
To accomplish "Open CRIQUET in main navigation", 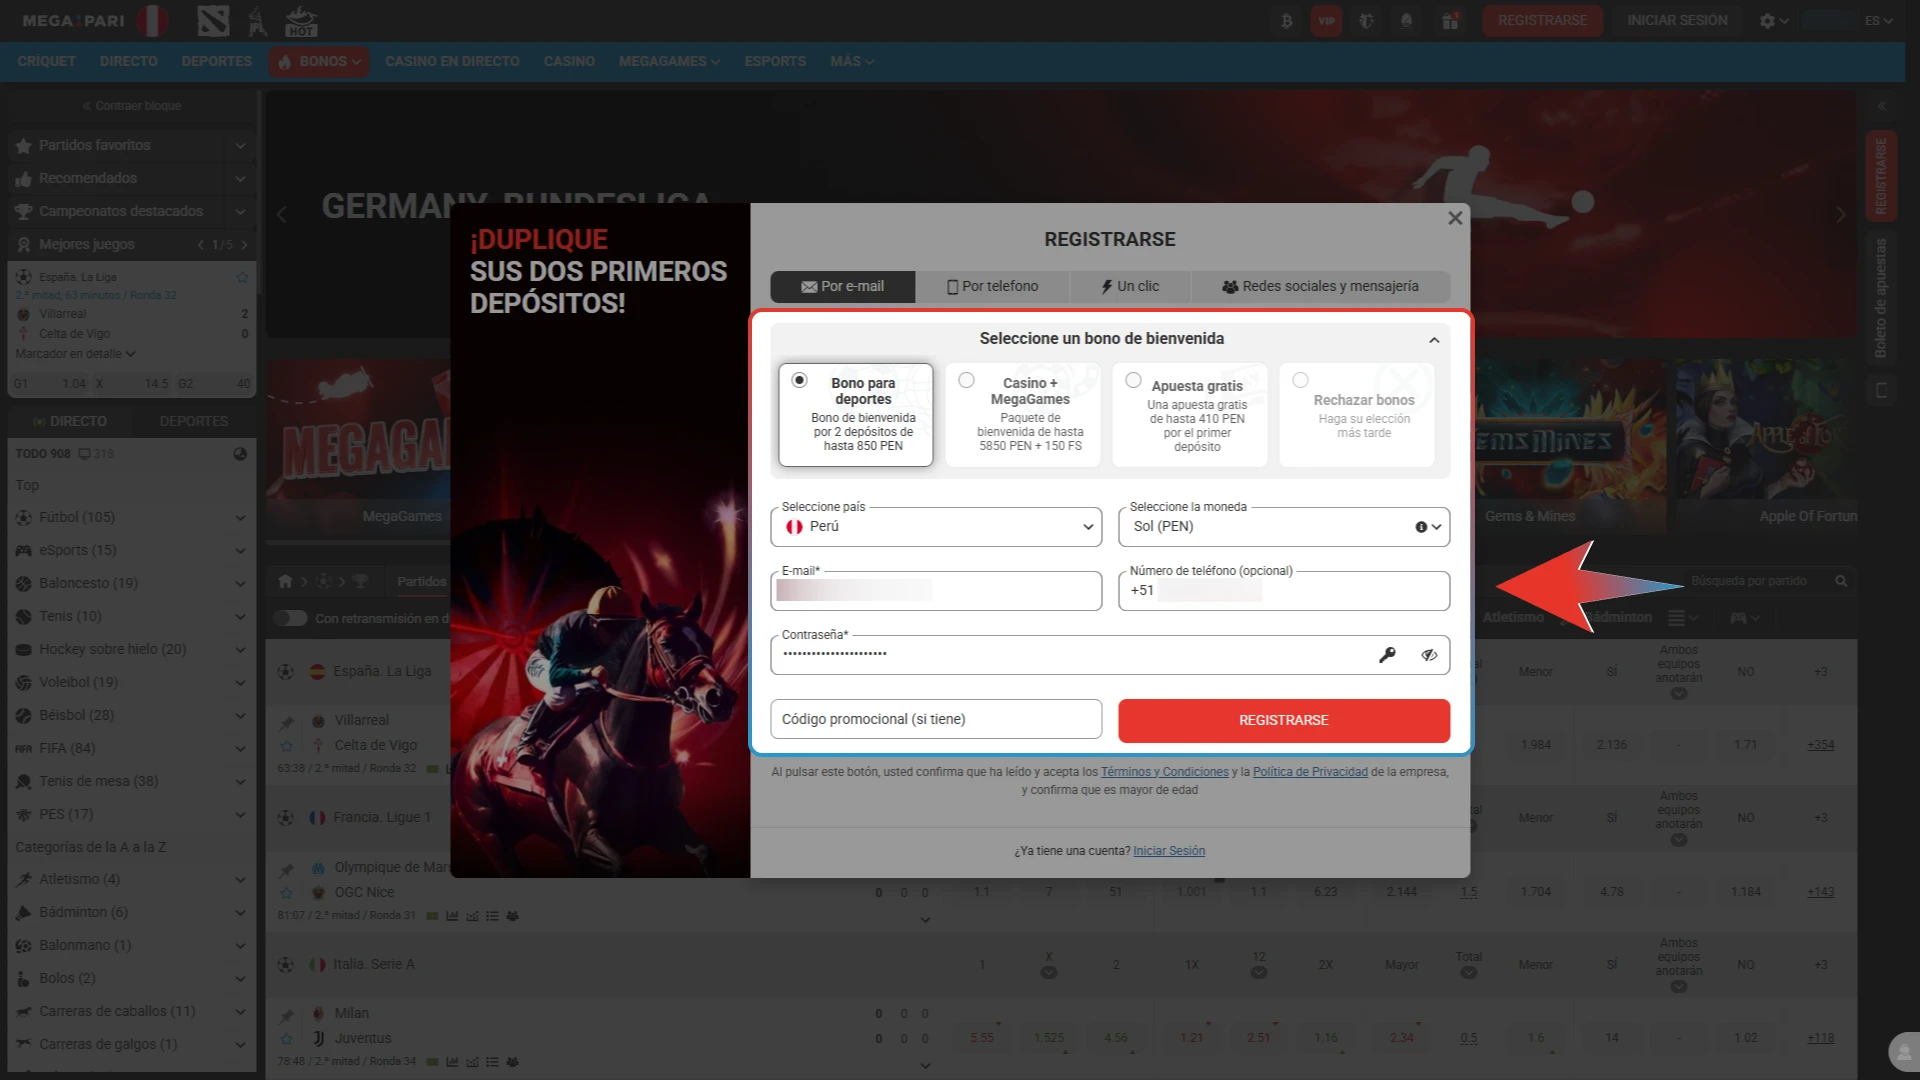I will click(46, 61).
